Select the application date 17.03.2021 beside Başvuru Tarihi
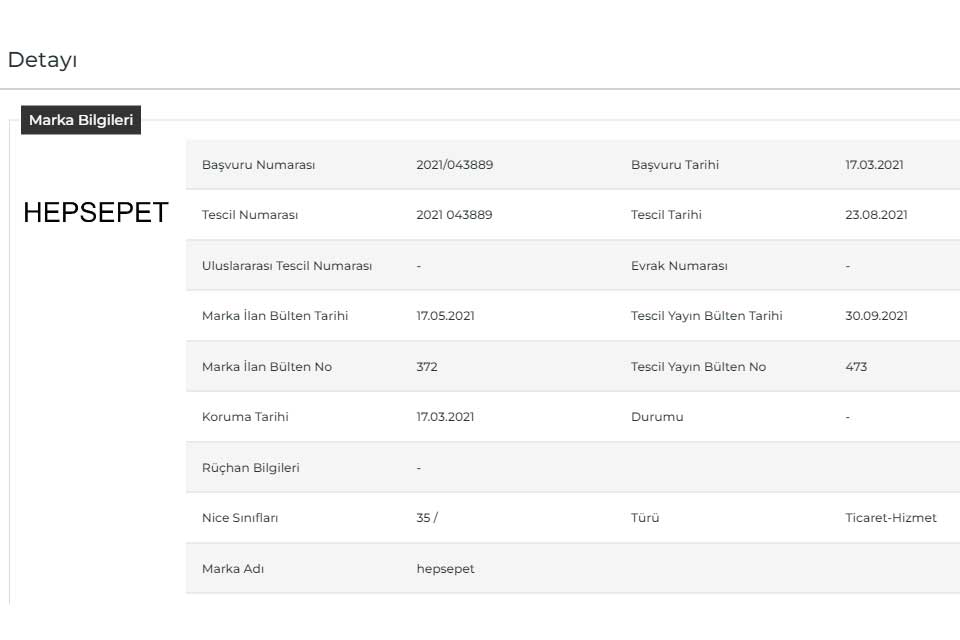 click(x=874, y=165)
